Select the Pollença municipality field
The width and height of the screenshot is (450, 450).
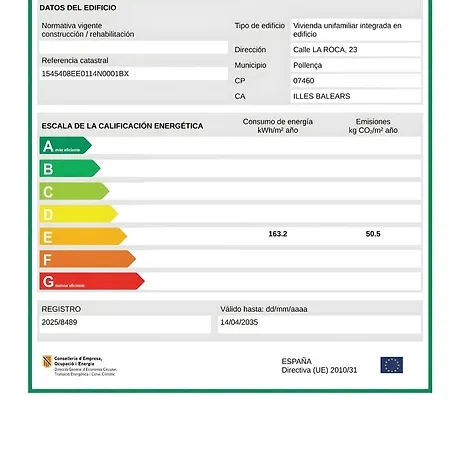pos(356,65)
